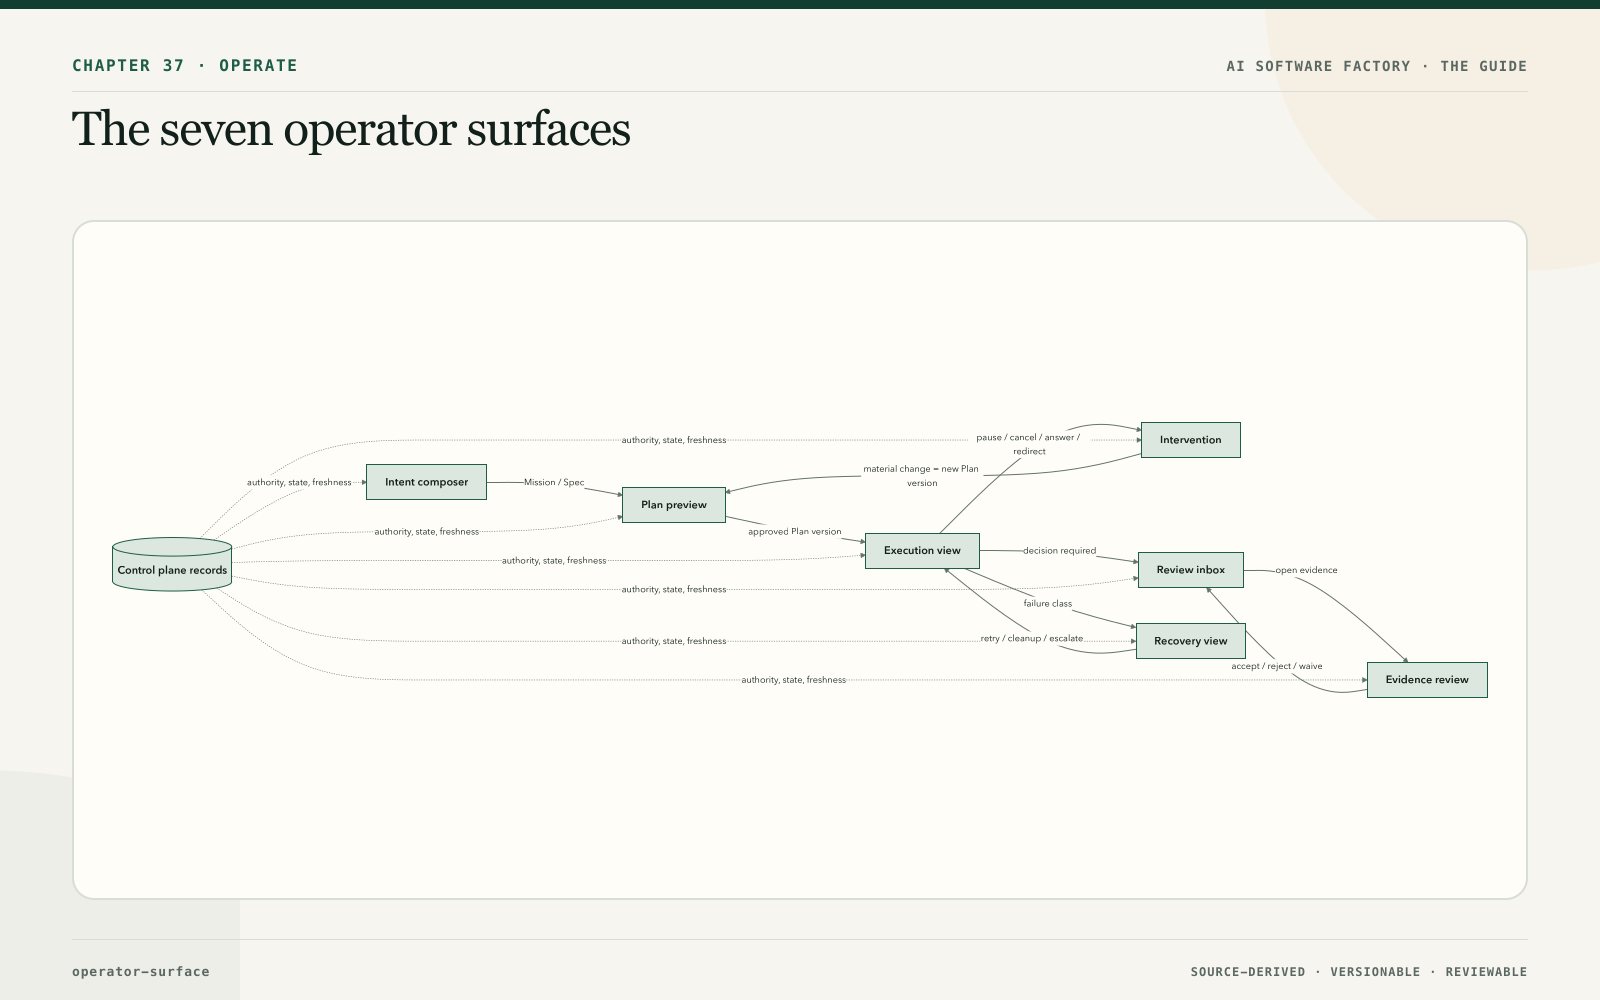Viewport: 1600px width, 1000px height.
Task: Click "authority, state, freshness" label entering Intent composer
Action: (299, 482)
